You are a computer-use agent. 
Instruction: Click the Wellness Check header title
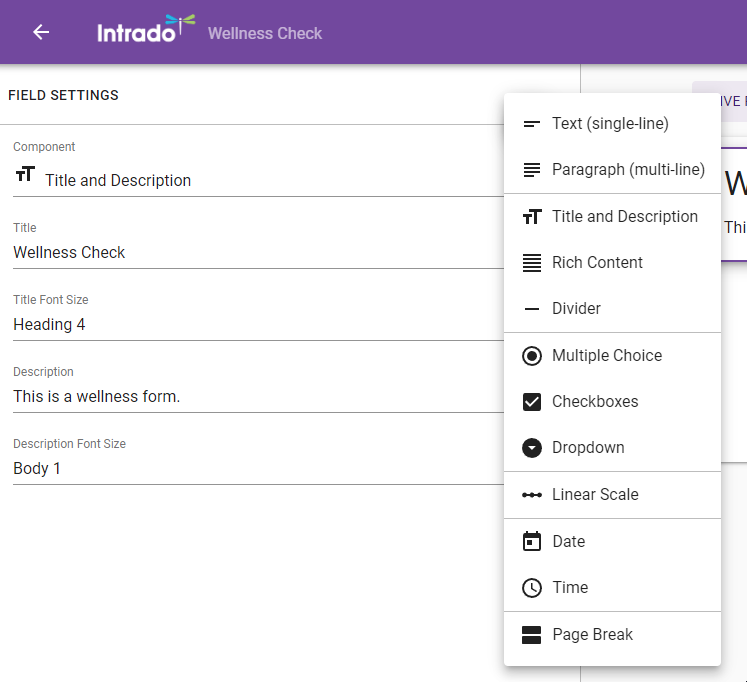(x=265, y=34)
